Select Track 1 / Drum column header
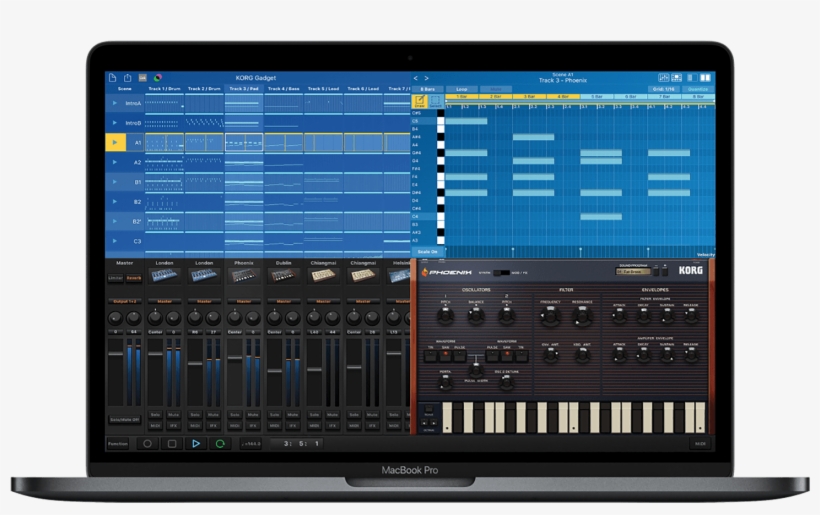Screen dimensions: 820x515 [164, 89]
